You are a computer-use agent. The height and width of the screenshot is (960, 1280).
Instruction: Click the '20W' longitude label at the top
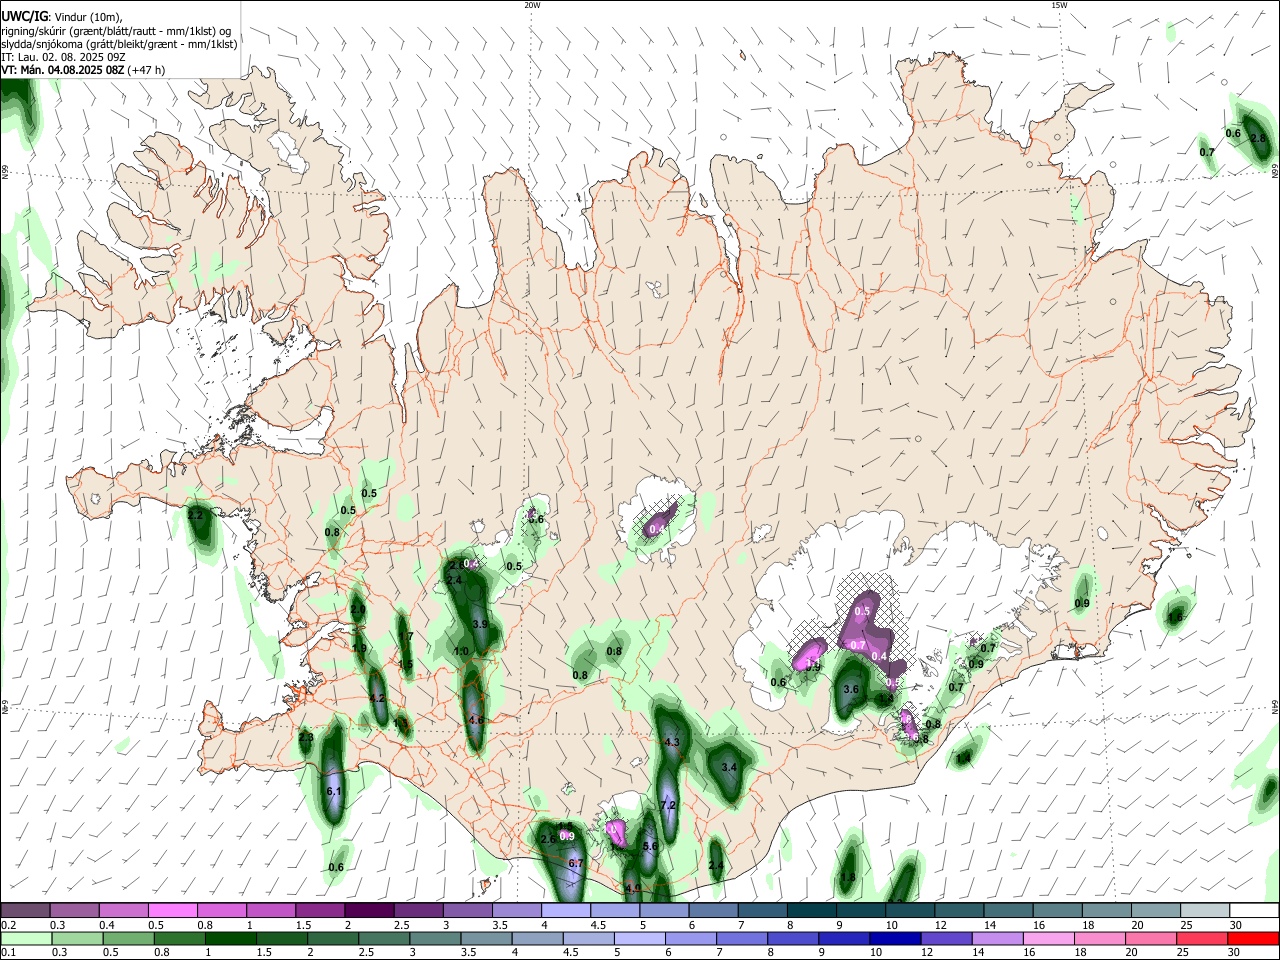point(532,5)
